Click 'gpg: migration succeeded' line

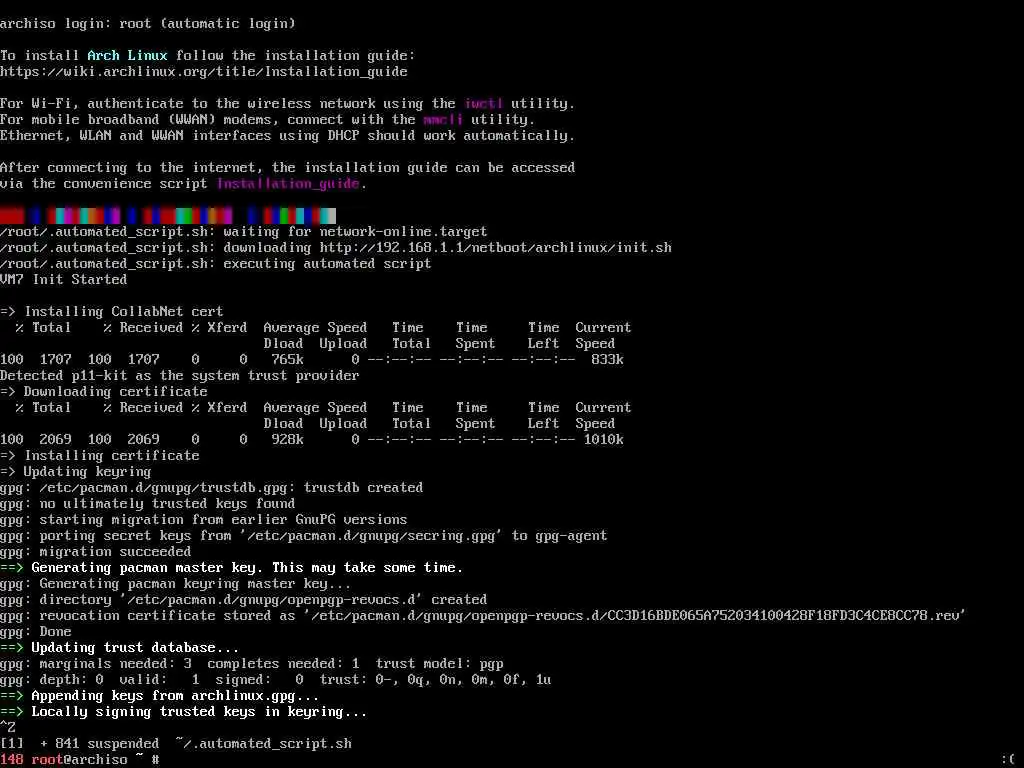(x=95, y=552)
